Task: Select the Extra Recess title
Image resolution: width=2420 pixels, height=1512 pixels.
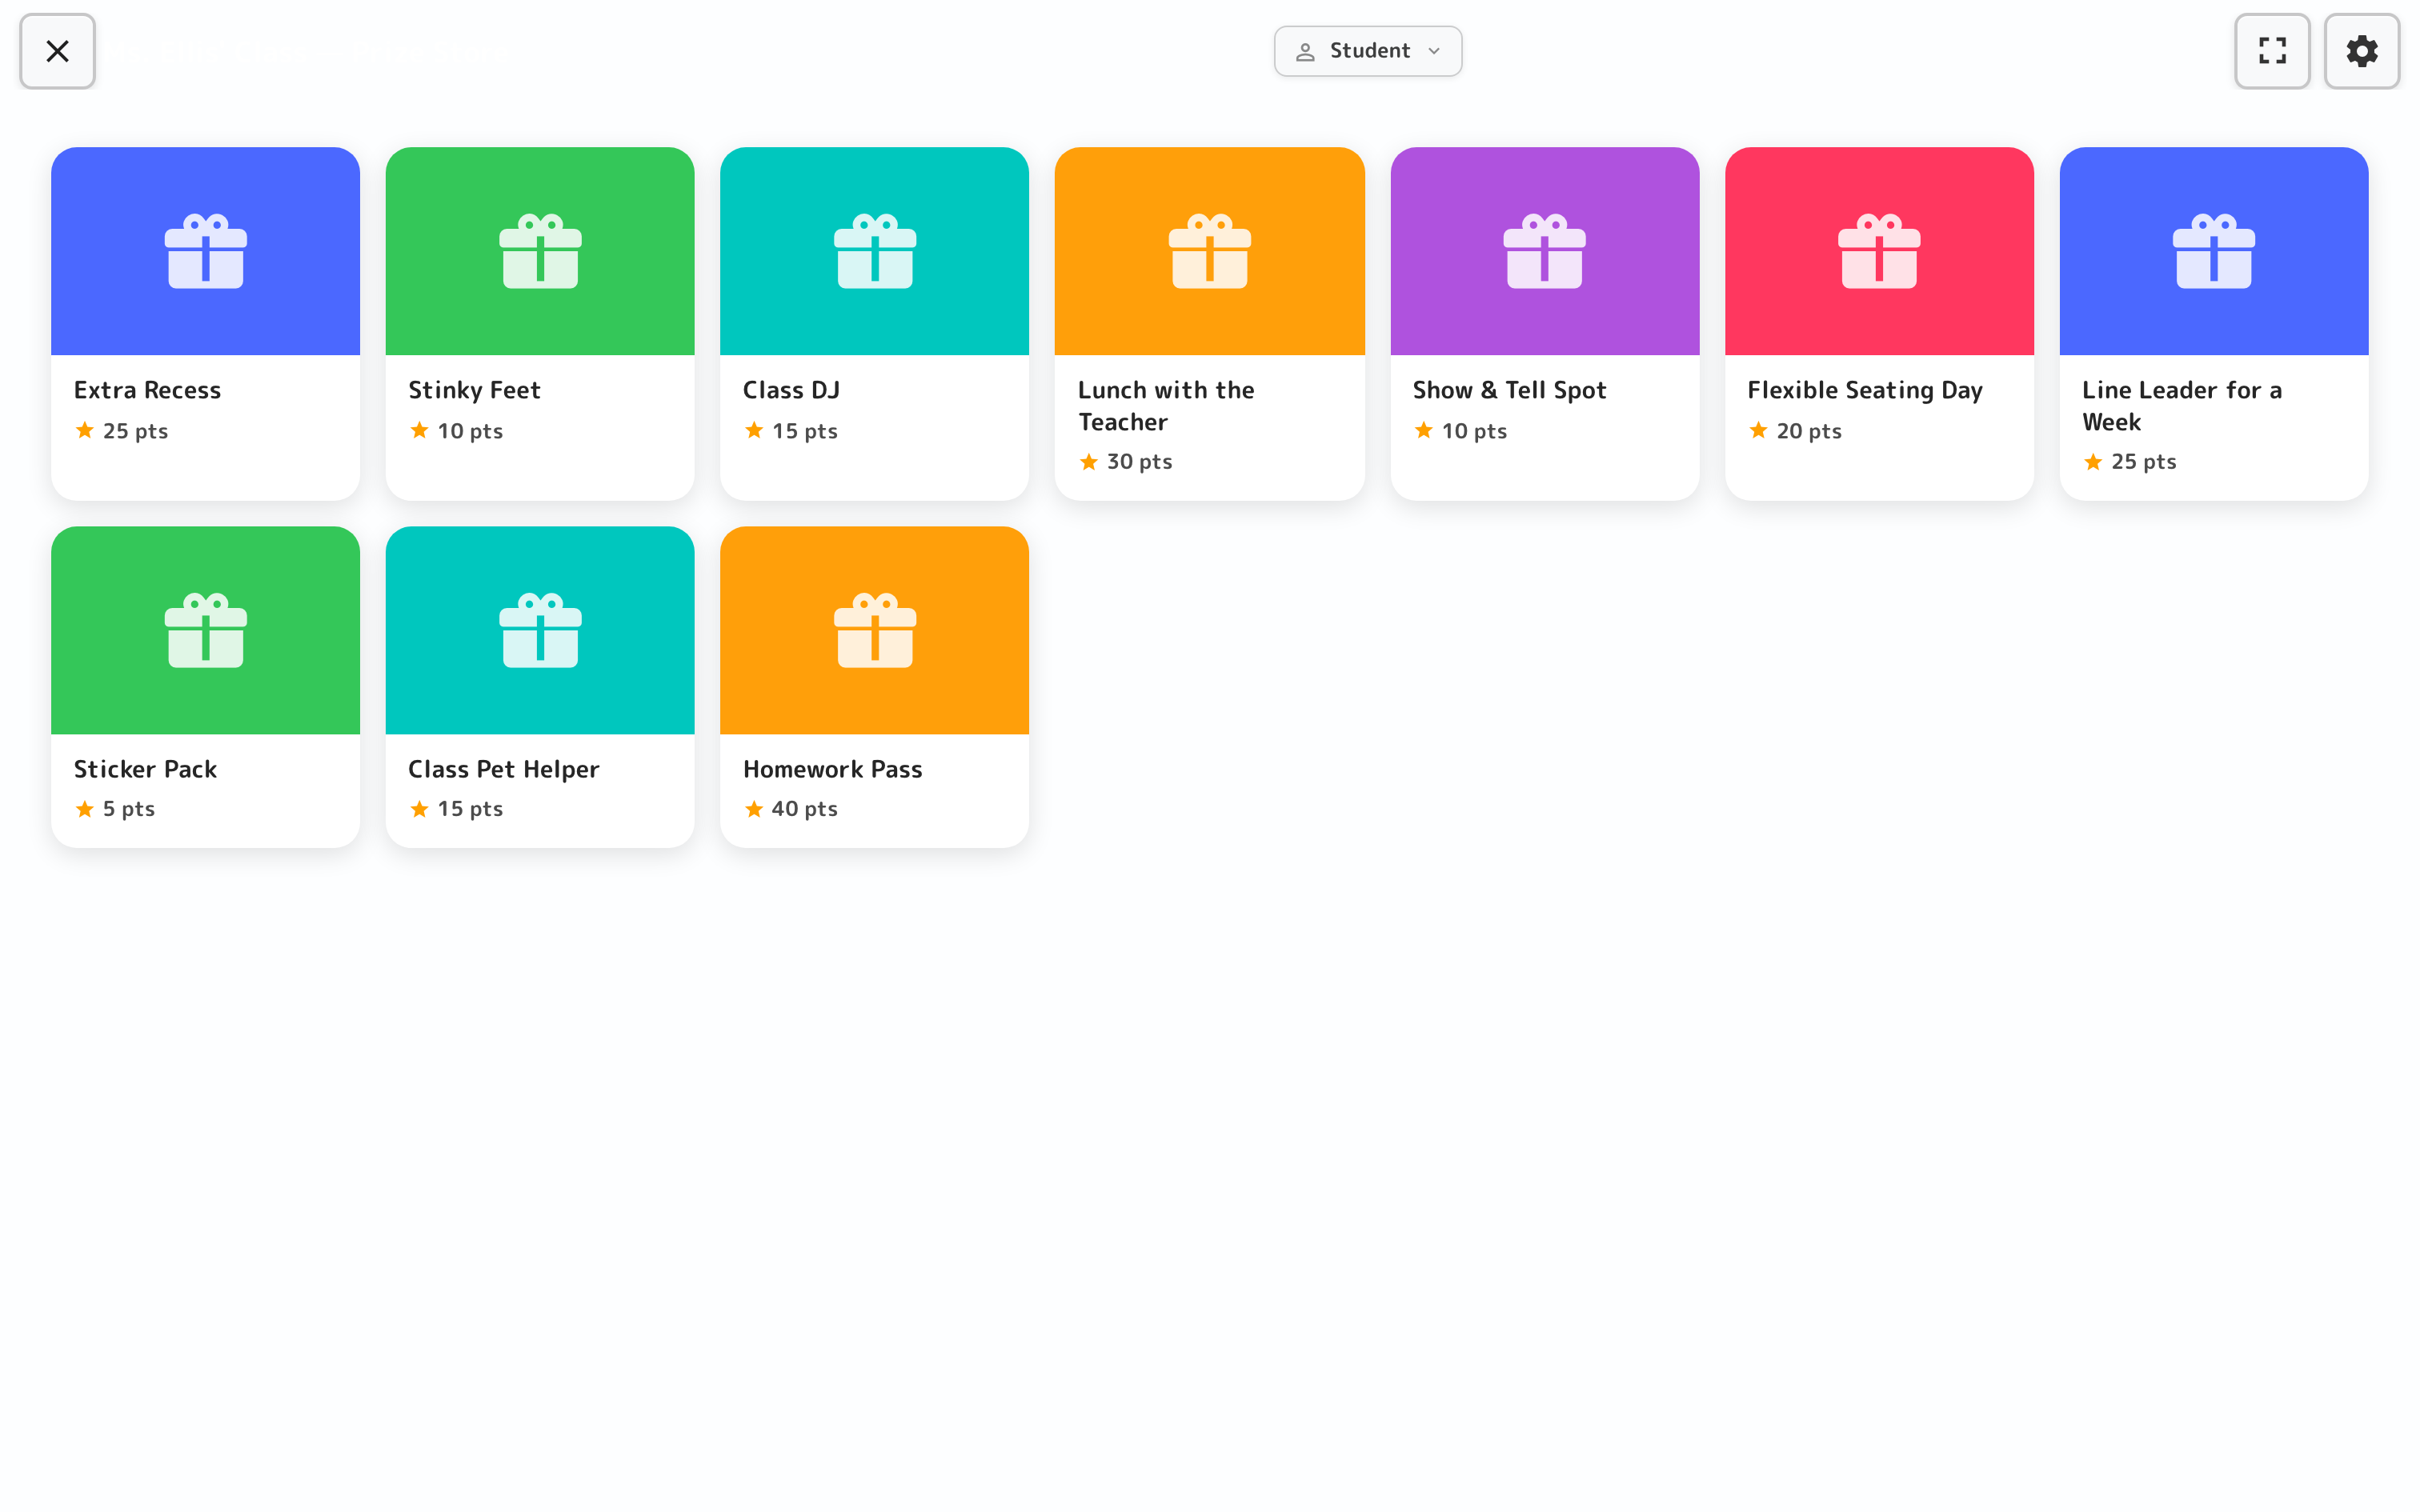Action: 147,390
